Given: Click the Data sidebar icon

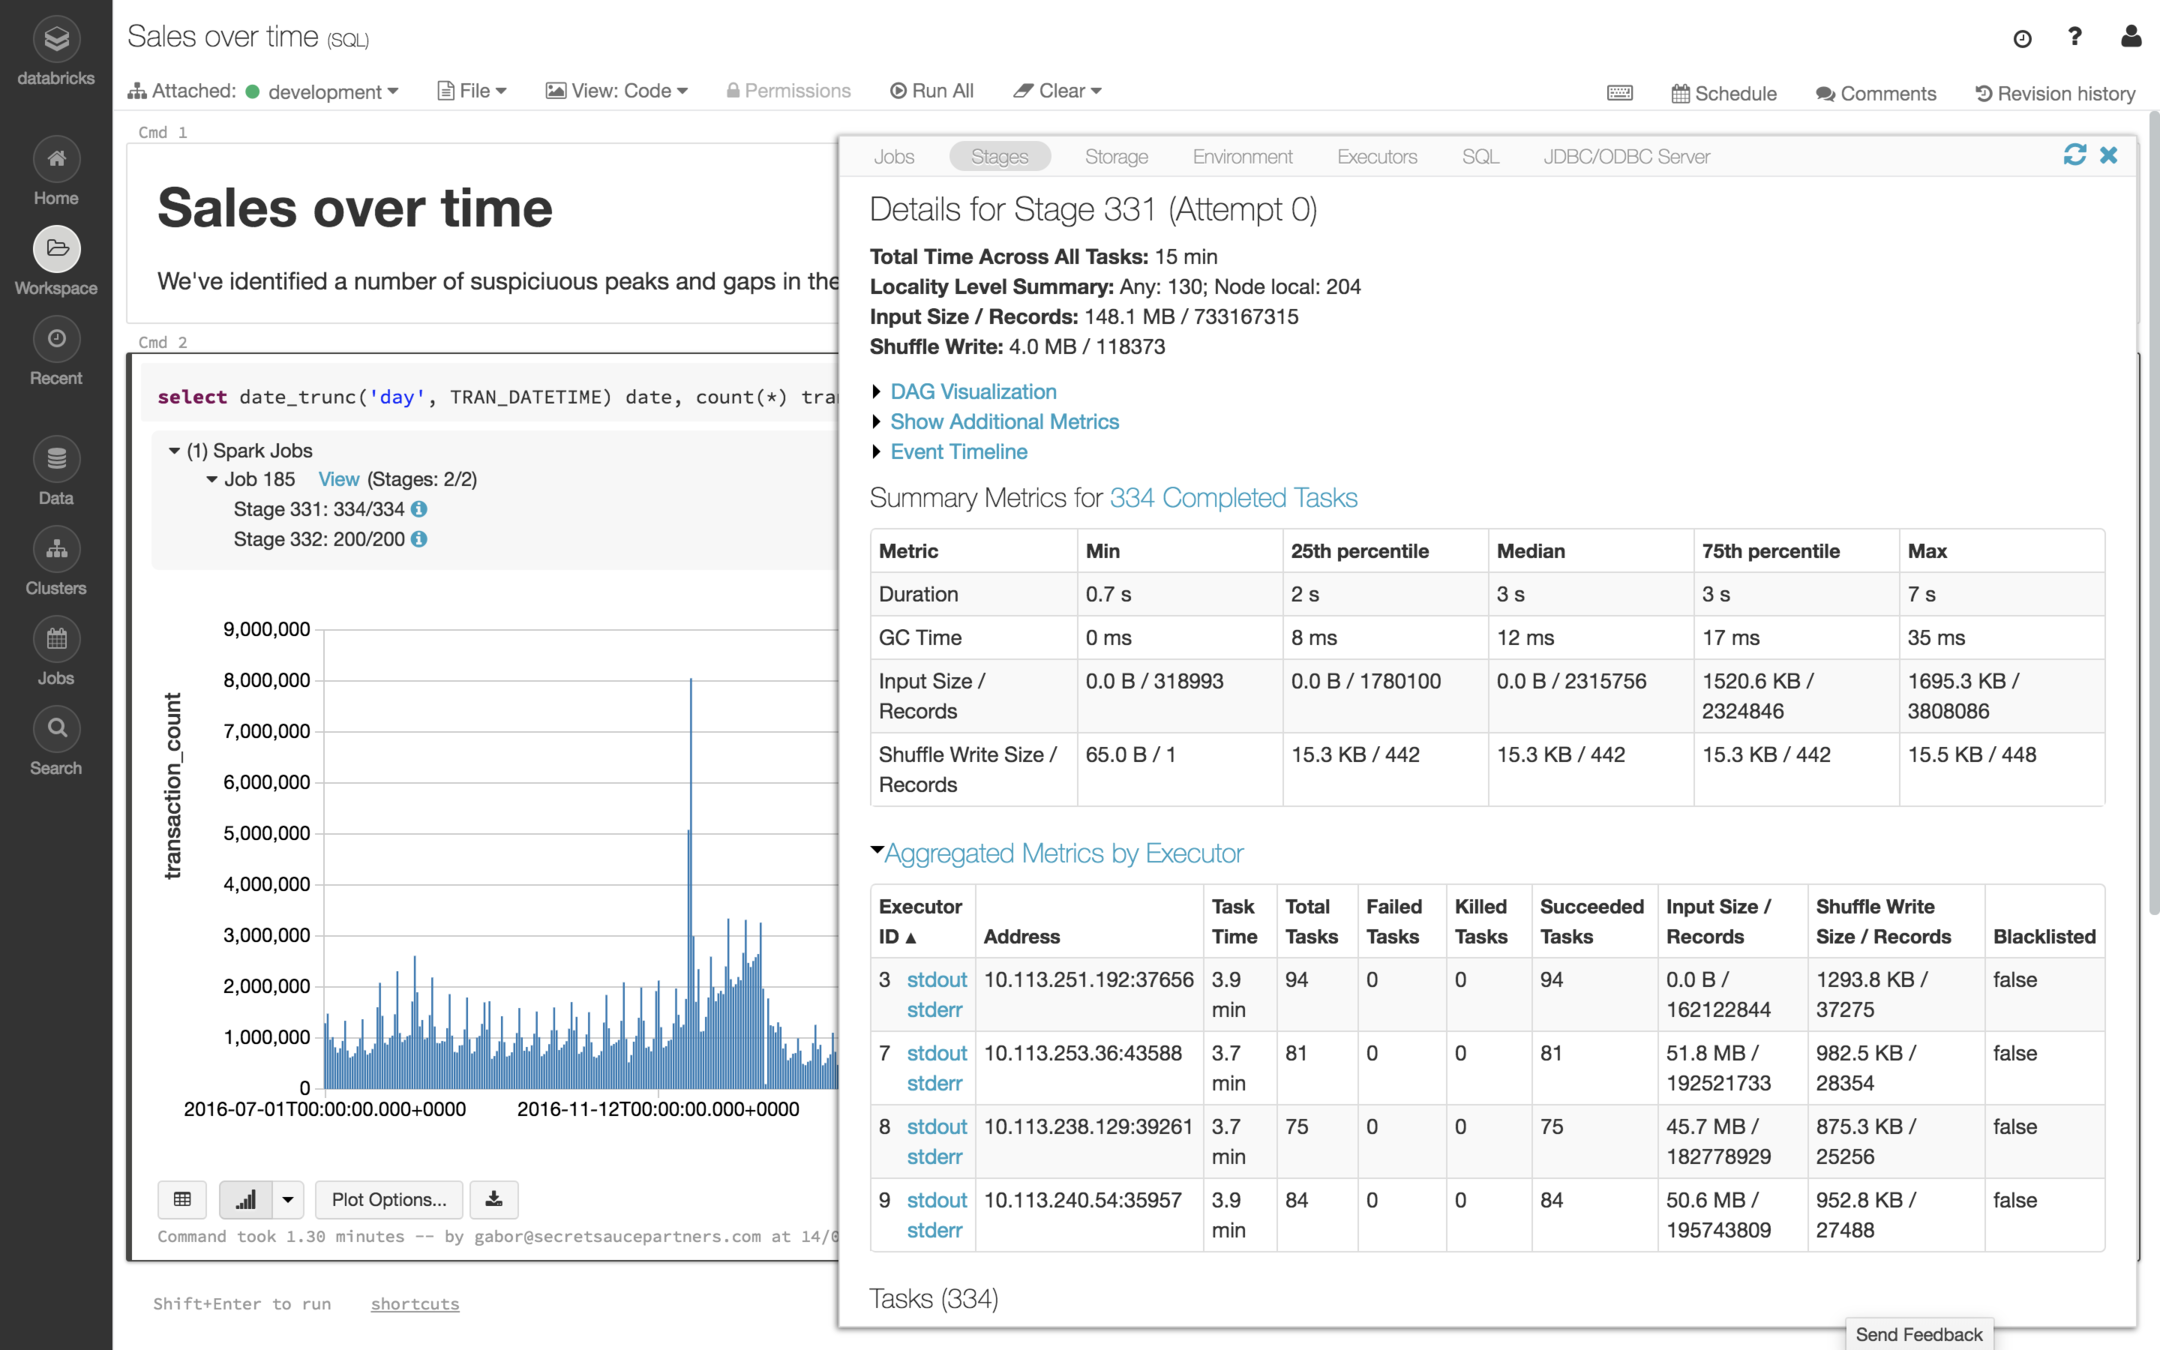Looking at the screenshot, I should tap(56, 460).
